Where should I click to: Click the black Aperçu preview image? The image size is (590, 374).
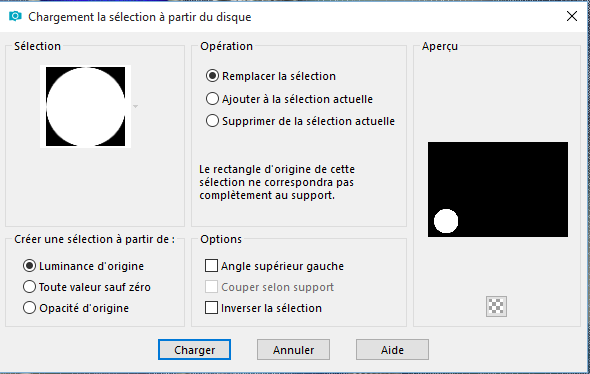[498, 189]
